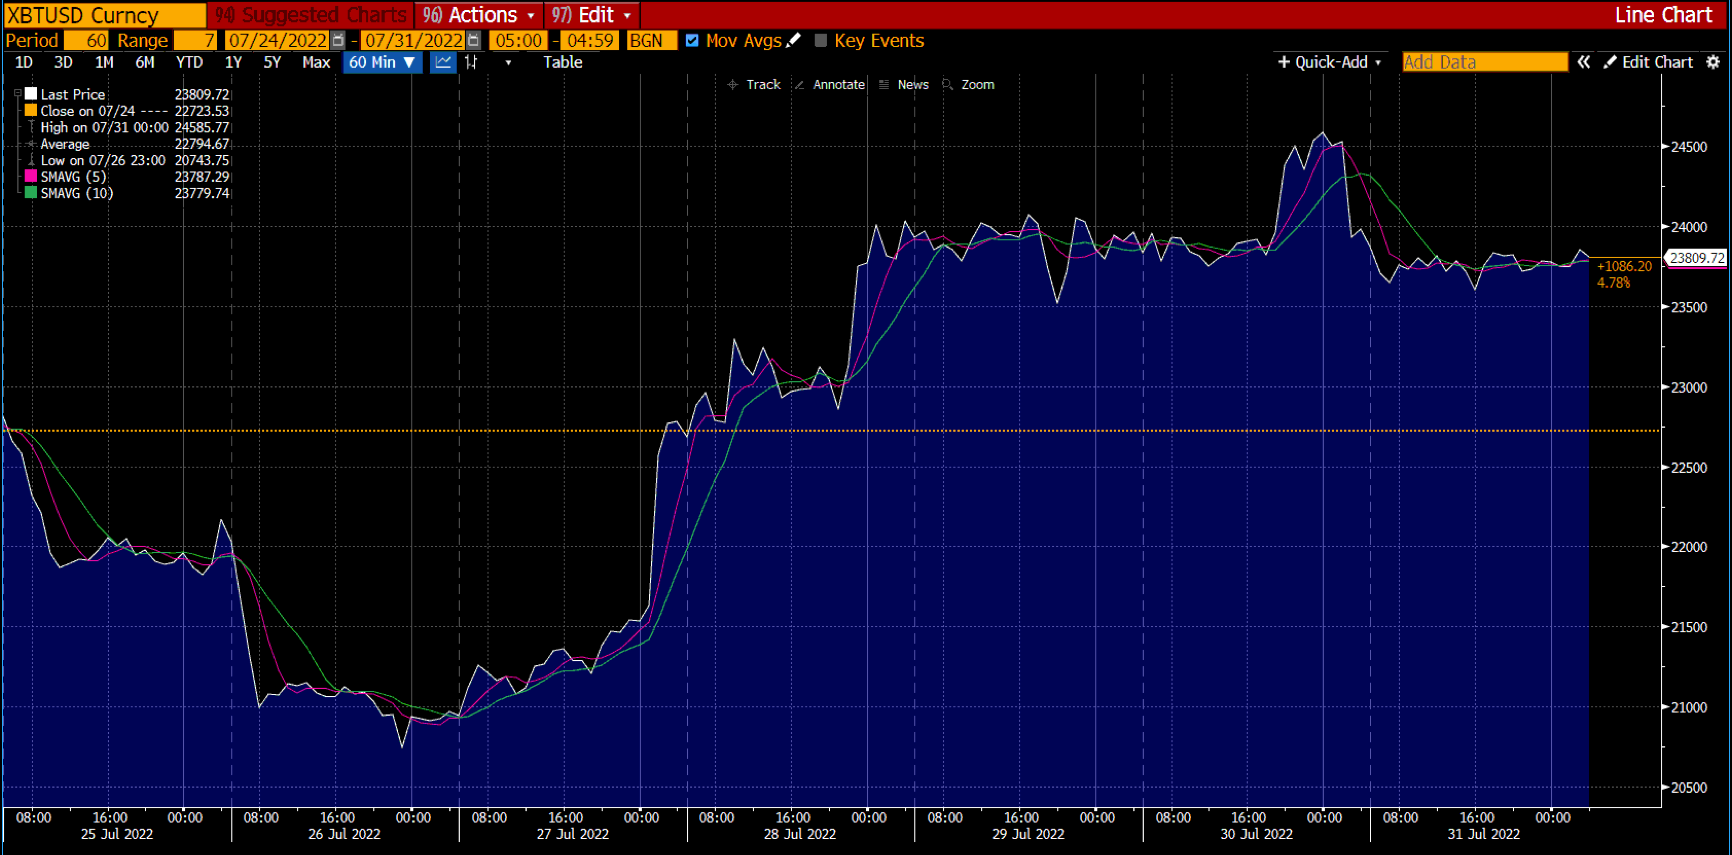Open the Edit menu
The height and width of the screenshot is (855, 1732).
(x=593, y=15)
